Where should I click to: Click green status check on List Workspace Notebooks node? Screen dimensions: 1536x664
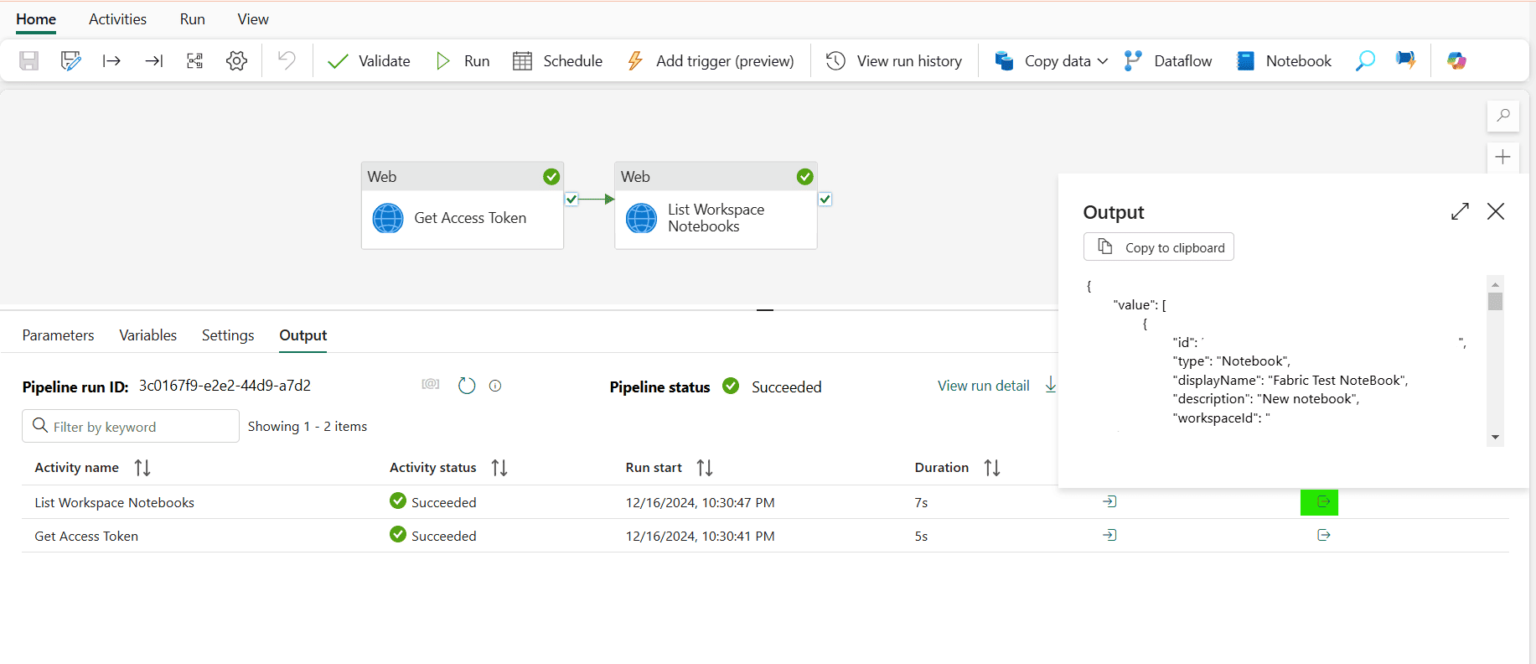click(x=805, y=177)
